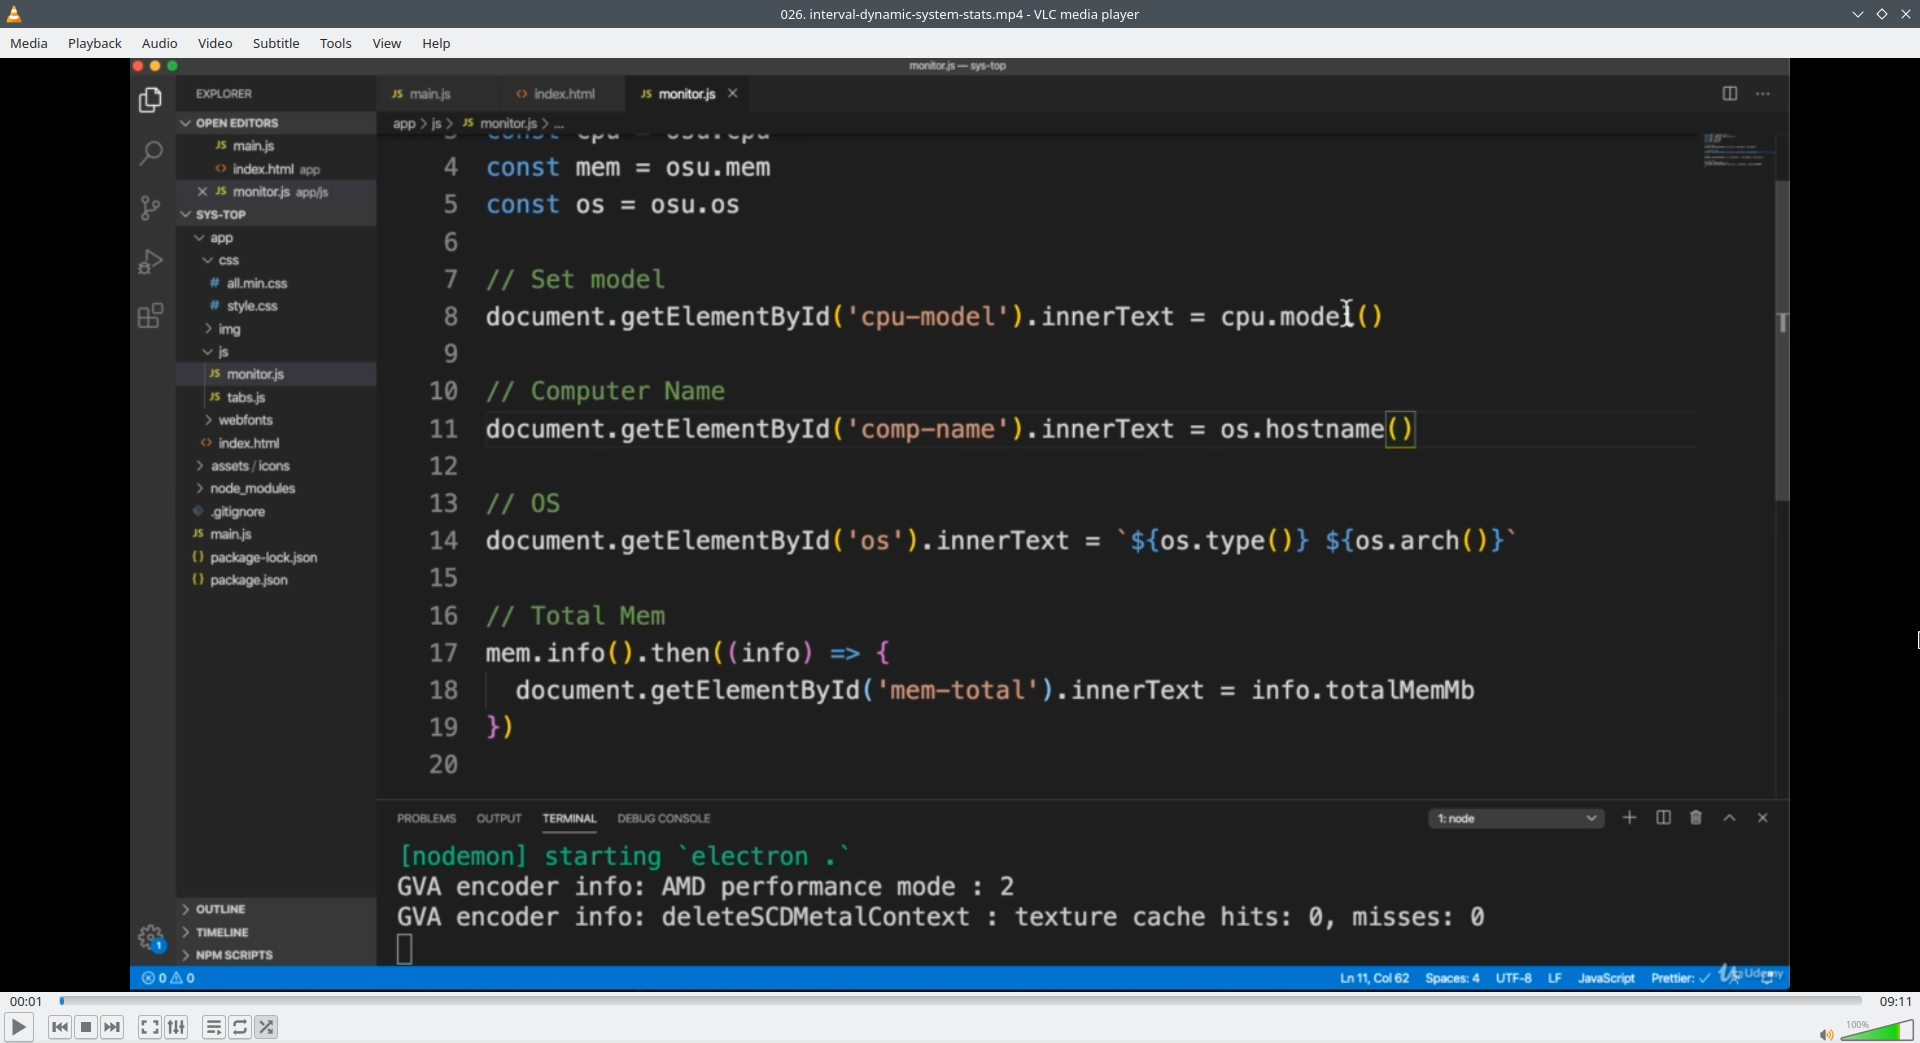Click the Prettier status bar item
This screenshot has width=1920, height=1043.
coord(1680,978)
